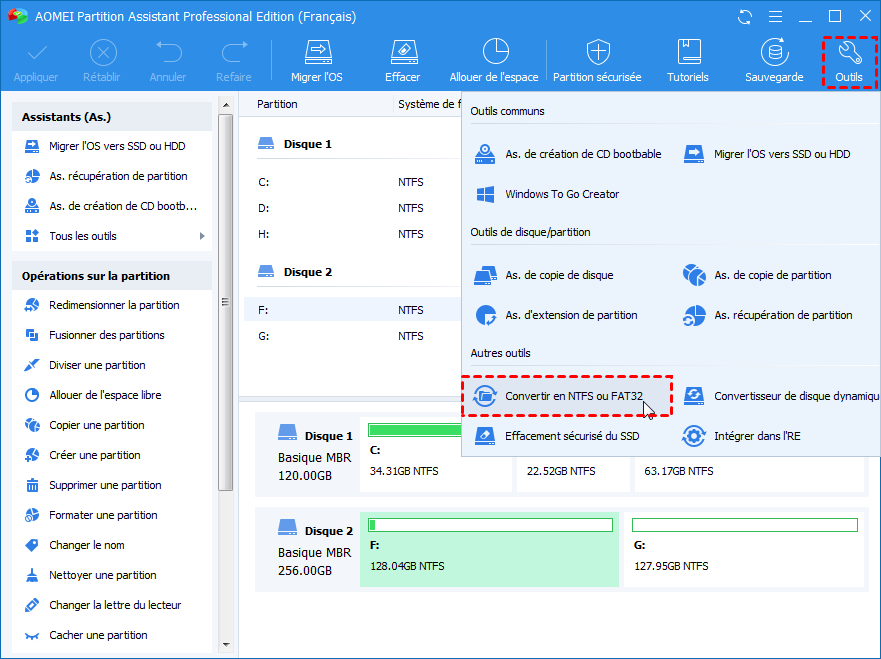The height and width of the screenshot is (659, 881).
Task: Select partition H: row in list
Action: pyautogui.click(x=353, y=234)
